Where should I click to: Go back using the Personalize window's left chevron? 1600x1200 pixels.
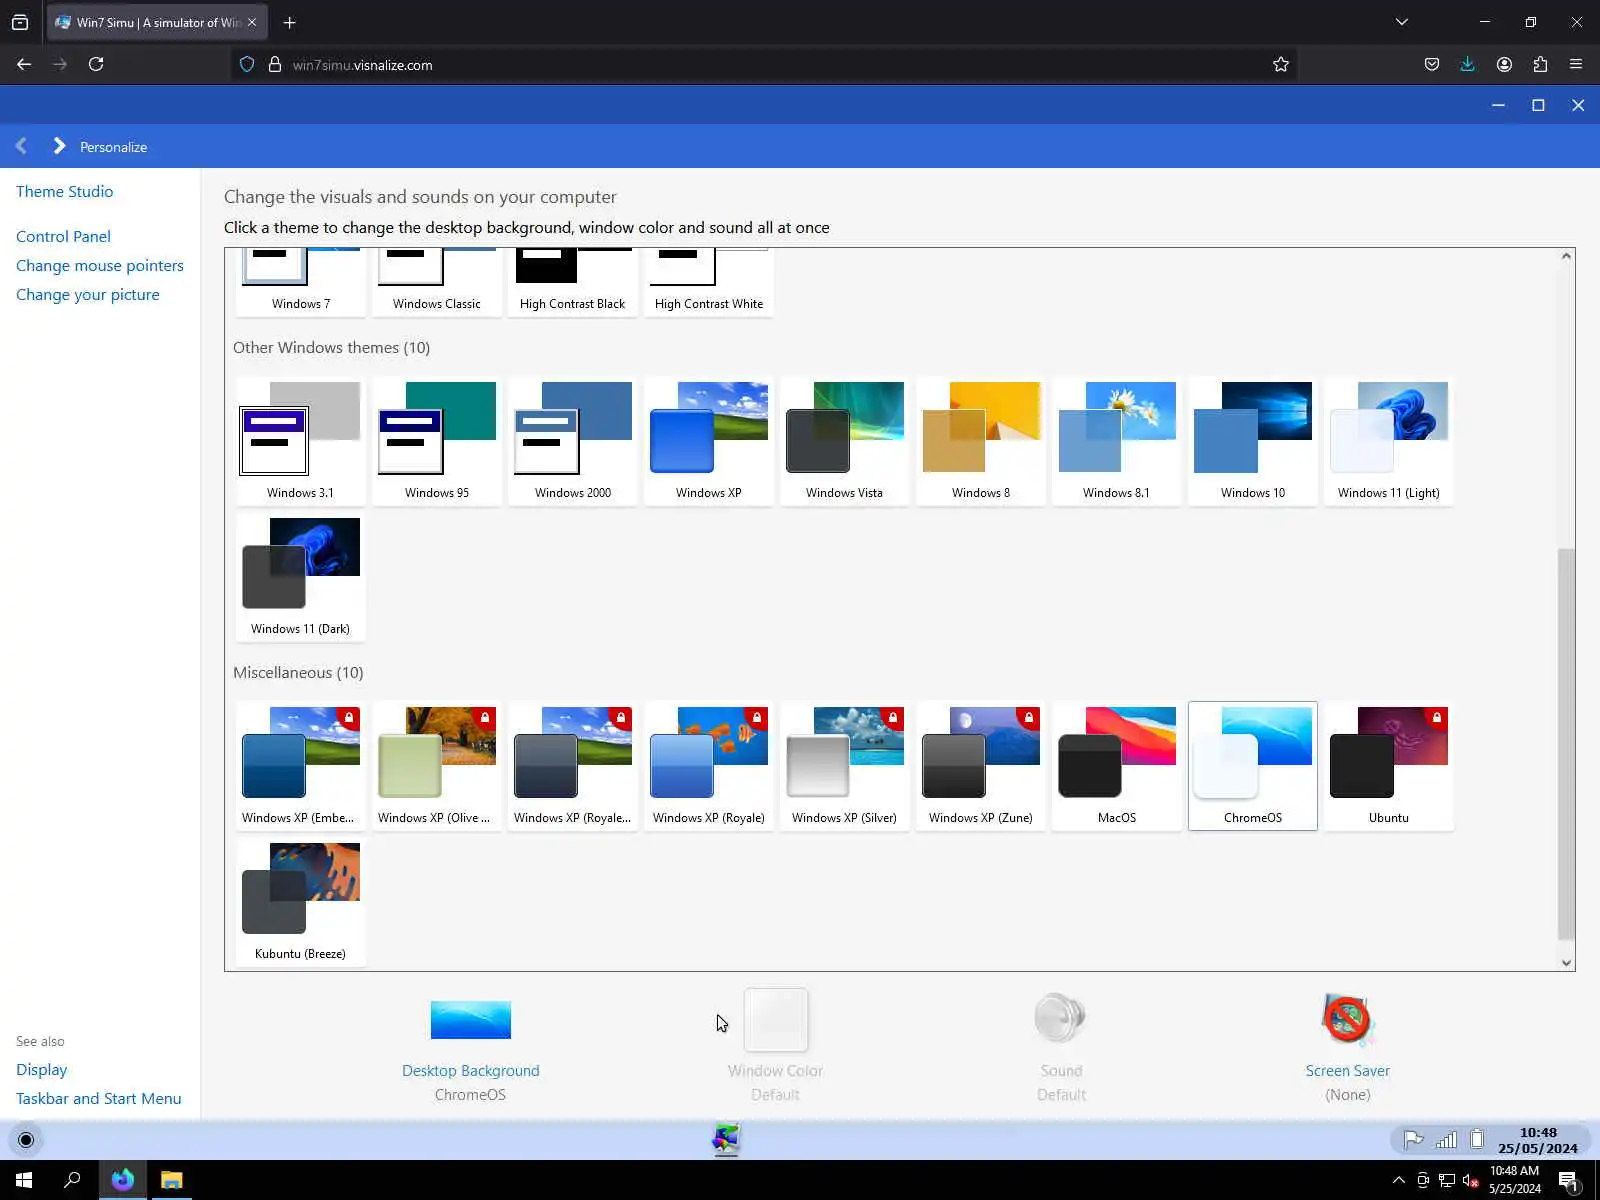[x=21, y=146]
